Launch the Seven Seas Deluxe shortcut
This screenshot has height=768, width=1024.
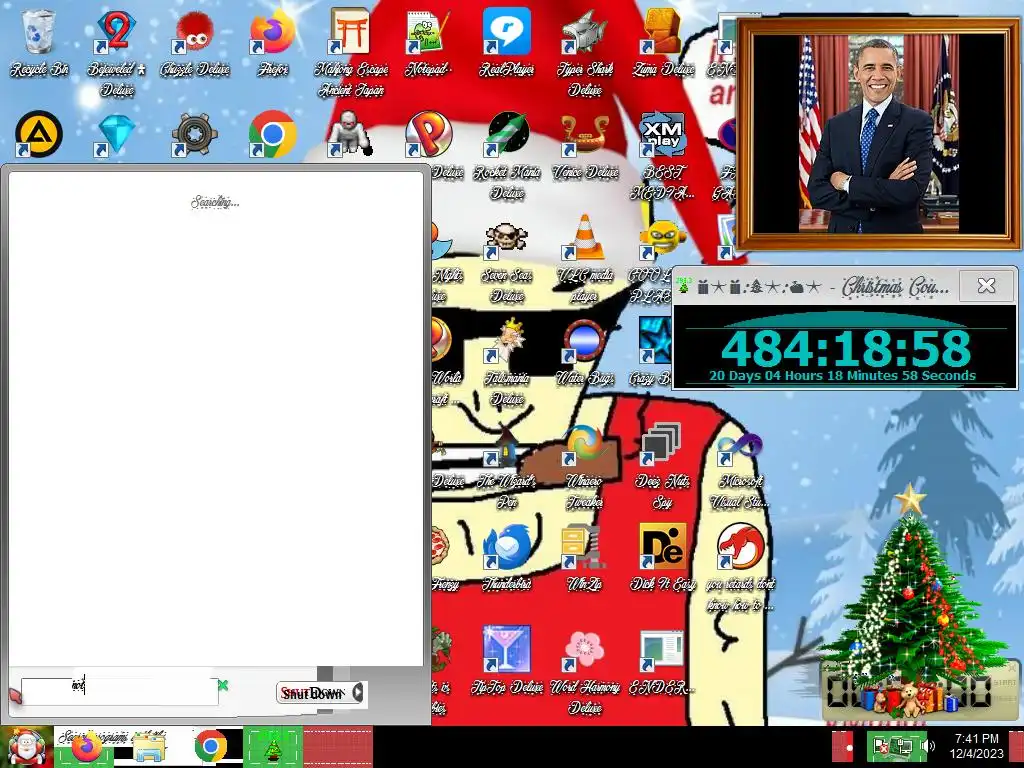507,261
